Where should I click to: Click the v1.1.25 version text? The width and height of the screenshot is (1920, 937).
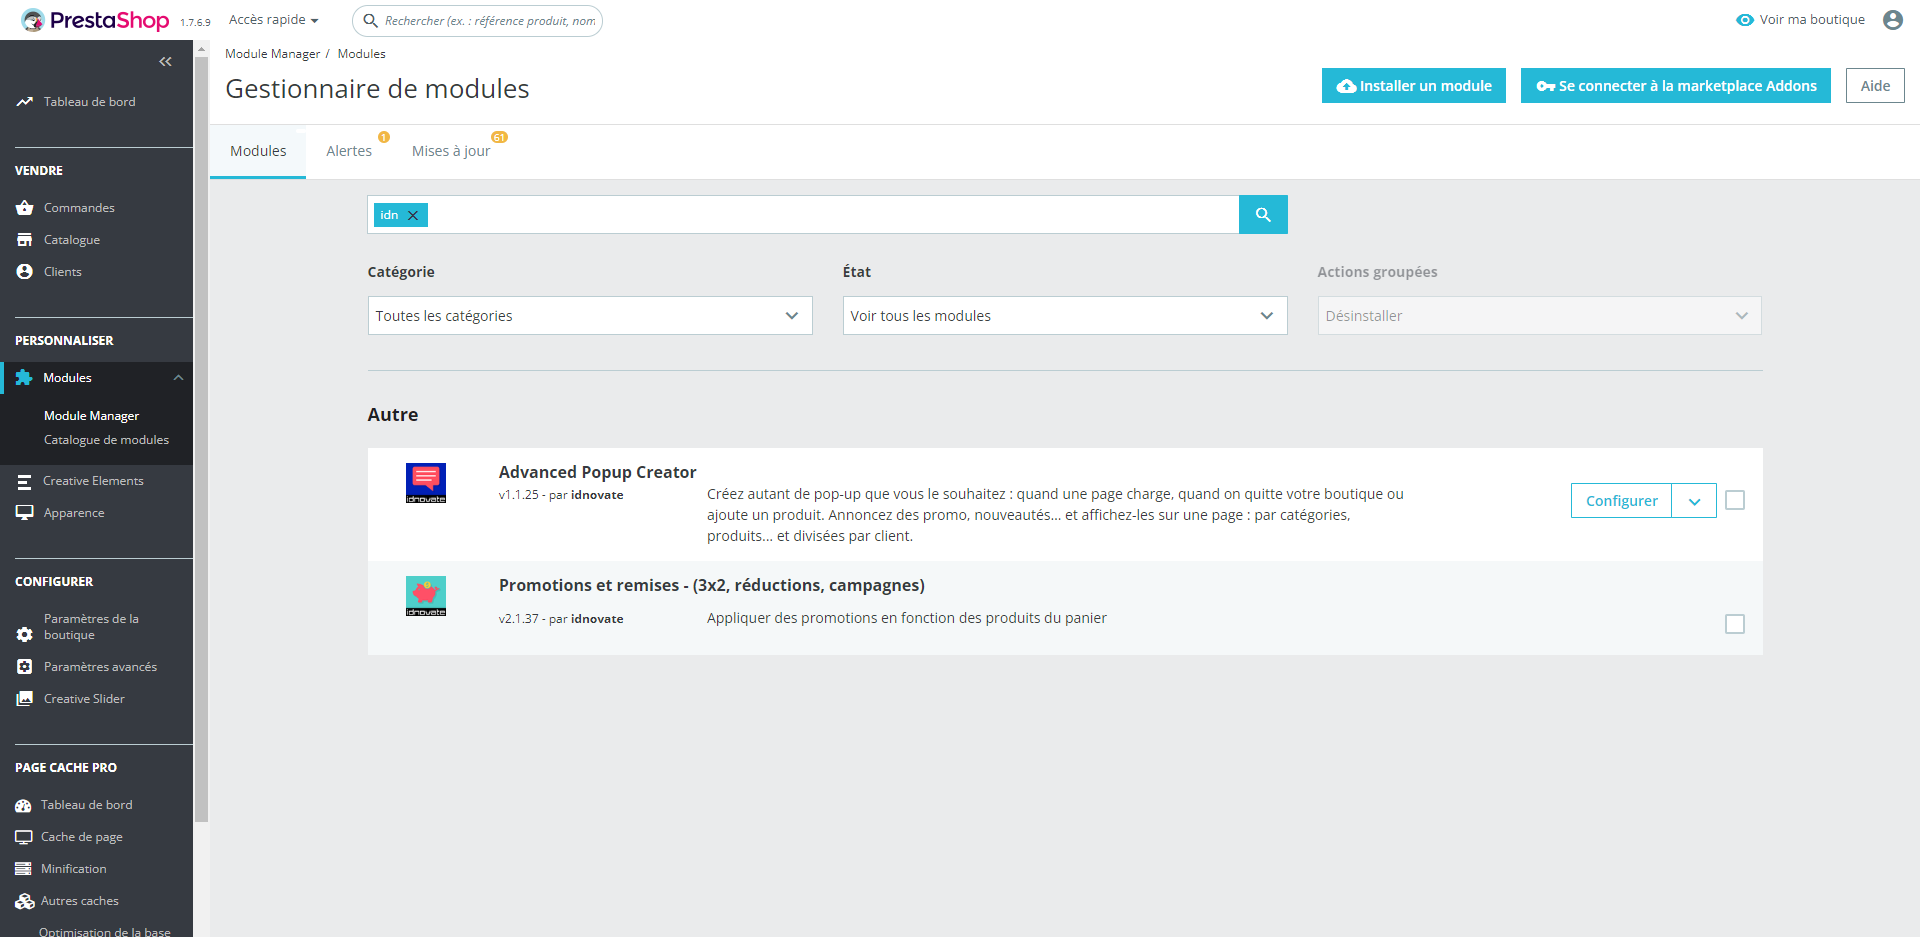click(519, 495)
